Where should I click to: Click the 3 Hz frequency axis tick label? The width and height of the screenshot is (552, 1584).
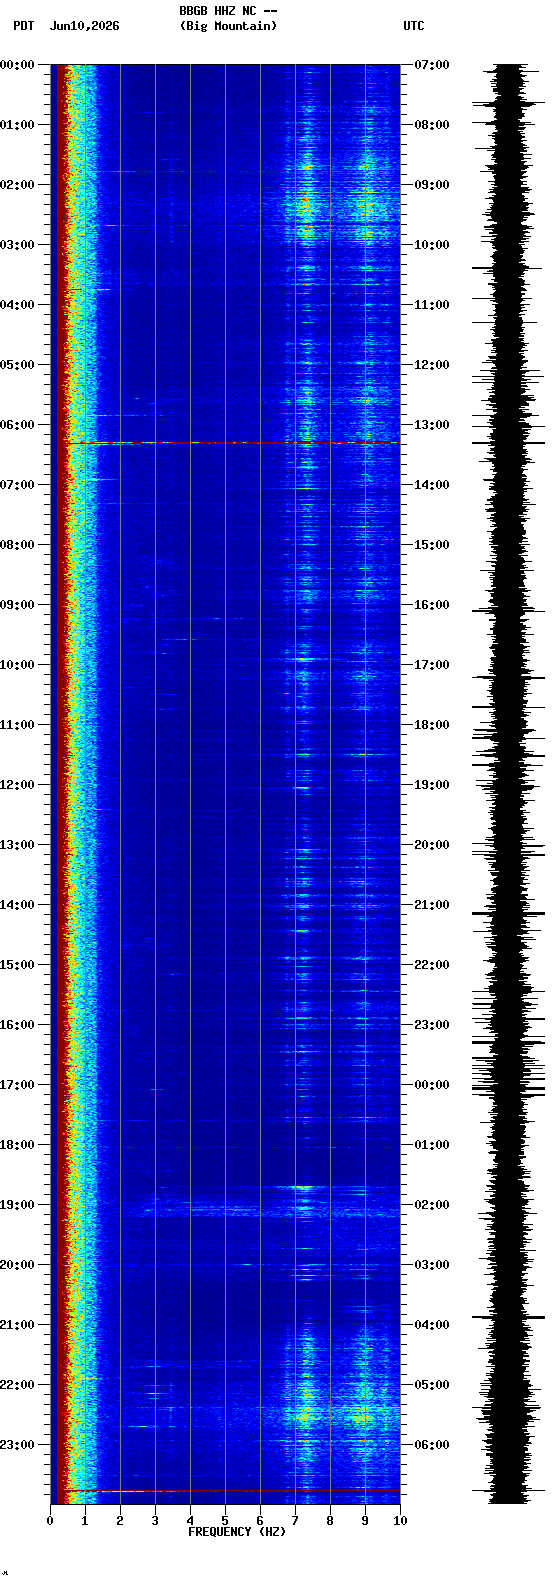pyautogui.click(x=155, y=1521)
